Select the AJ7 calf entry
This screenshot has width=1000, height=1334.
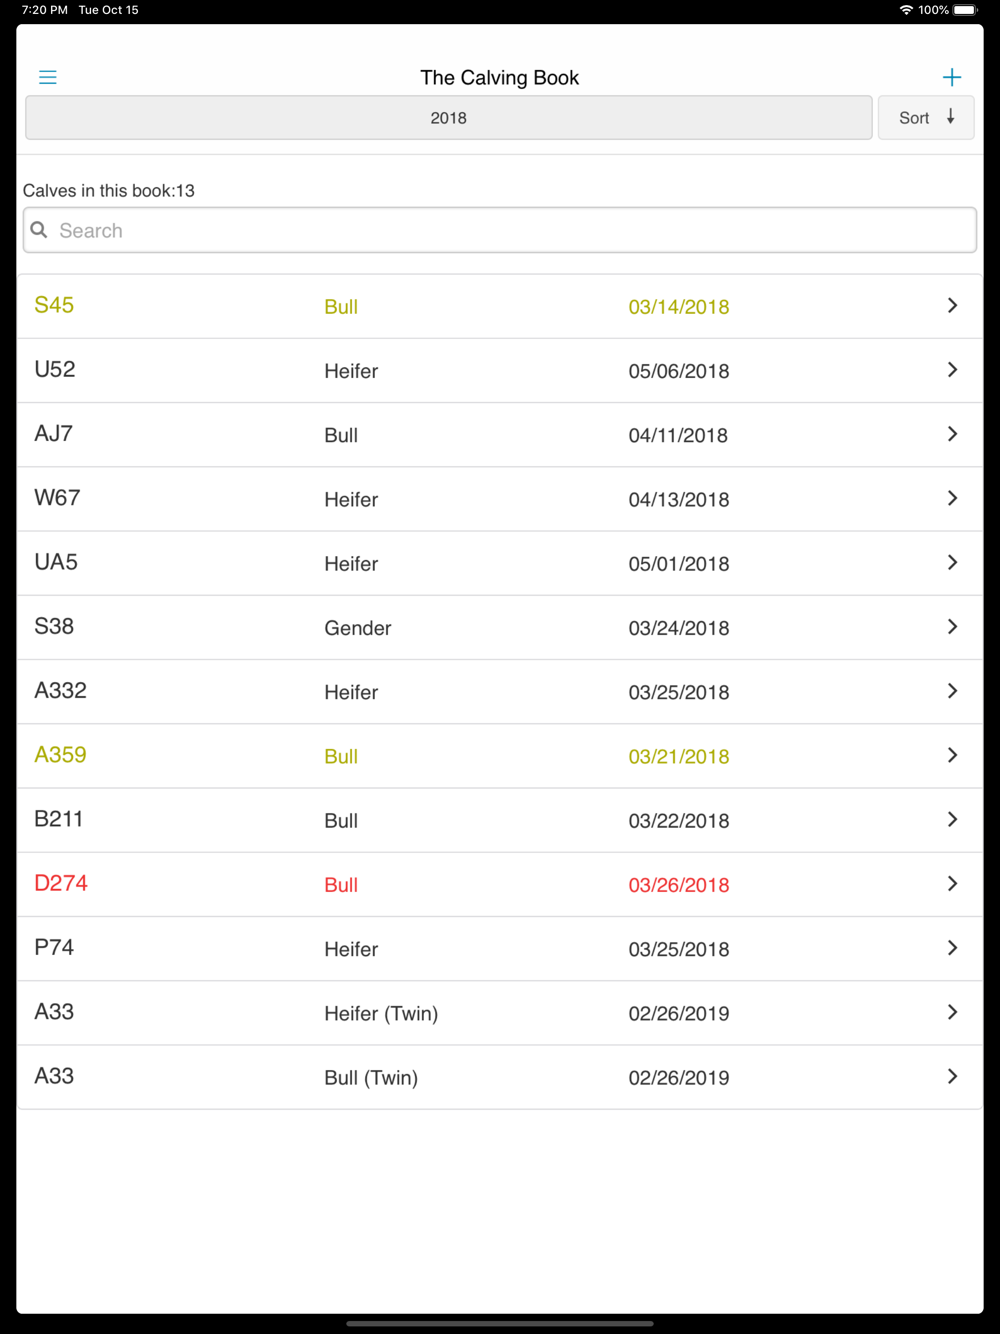click(x=54, y=434)
